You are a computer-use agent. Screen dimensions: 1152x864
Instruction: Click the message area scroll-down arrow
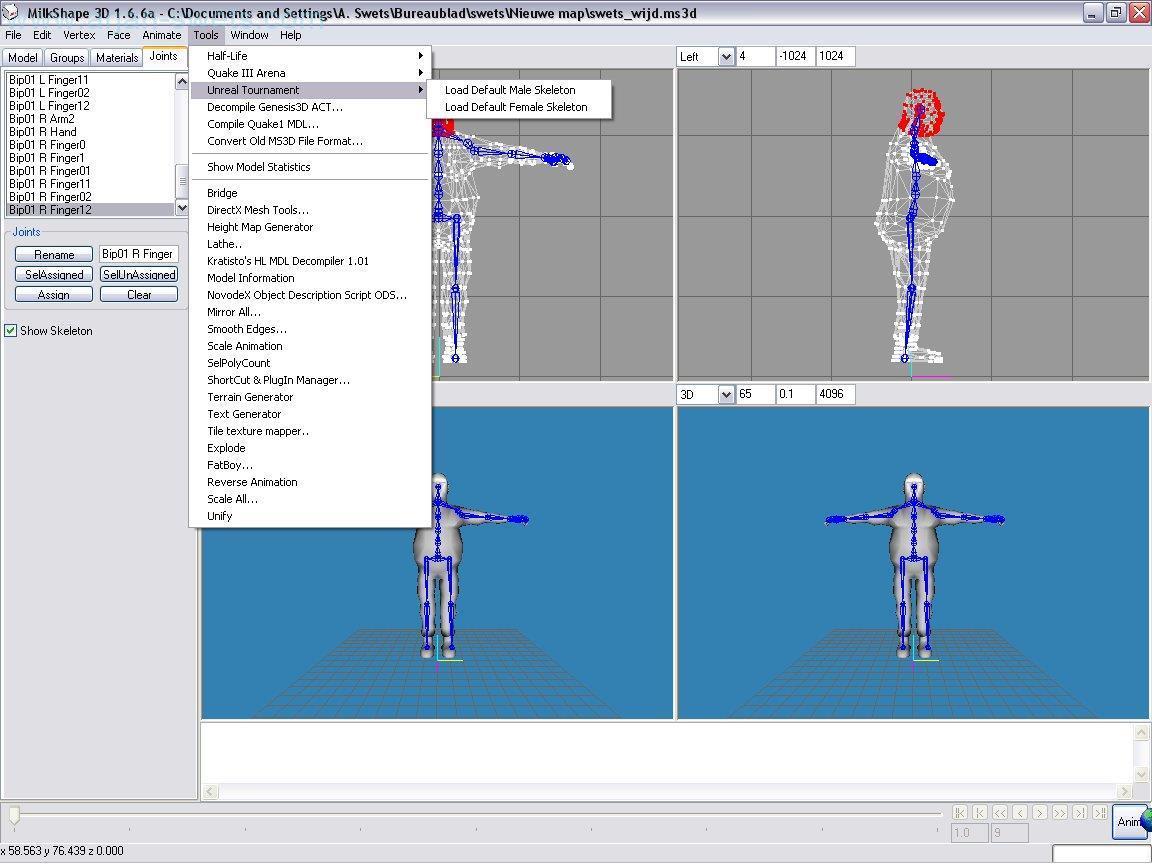tap(1141, 774)
